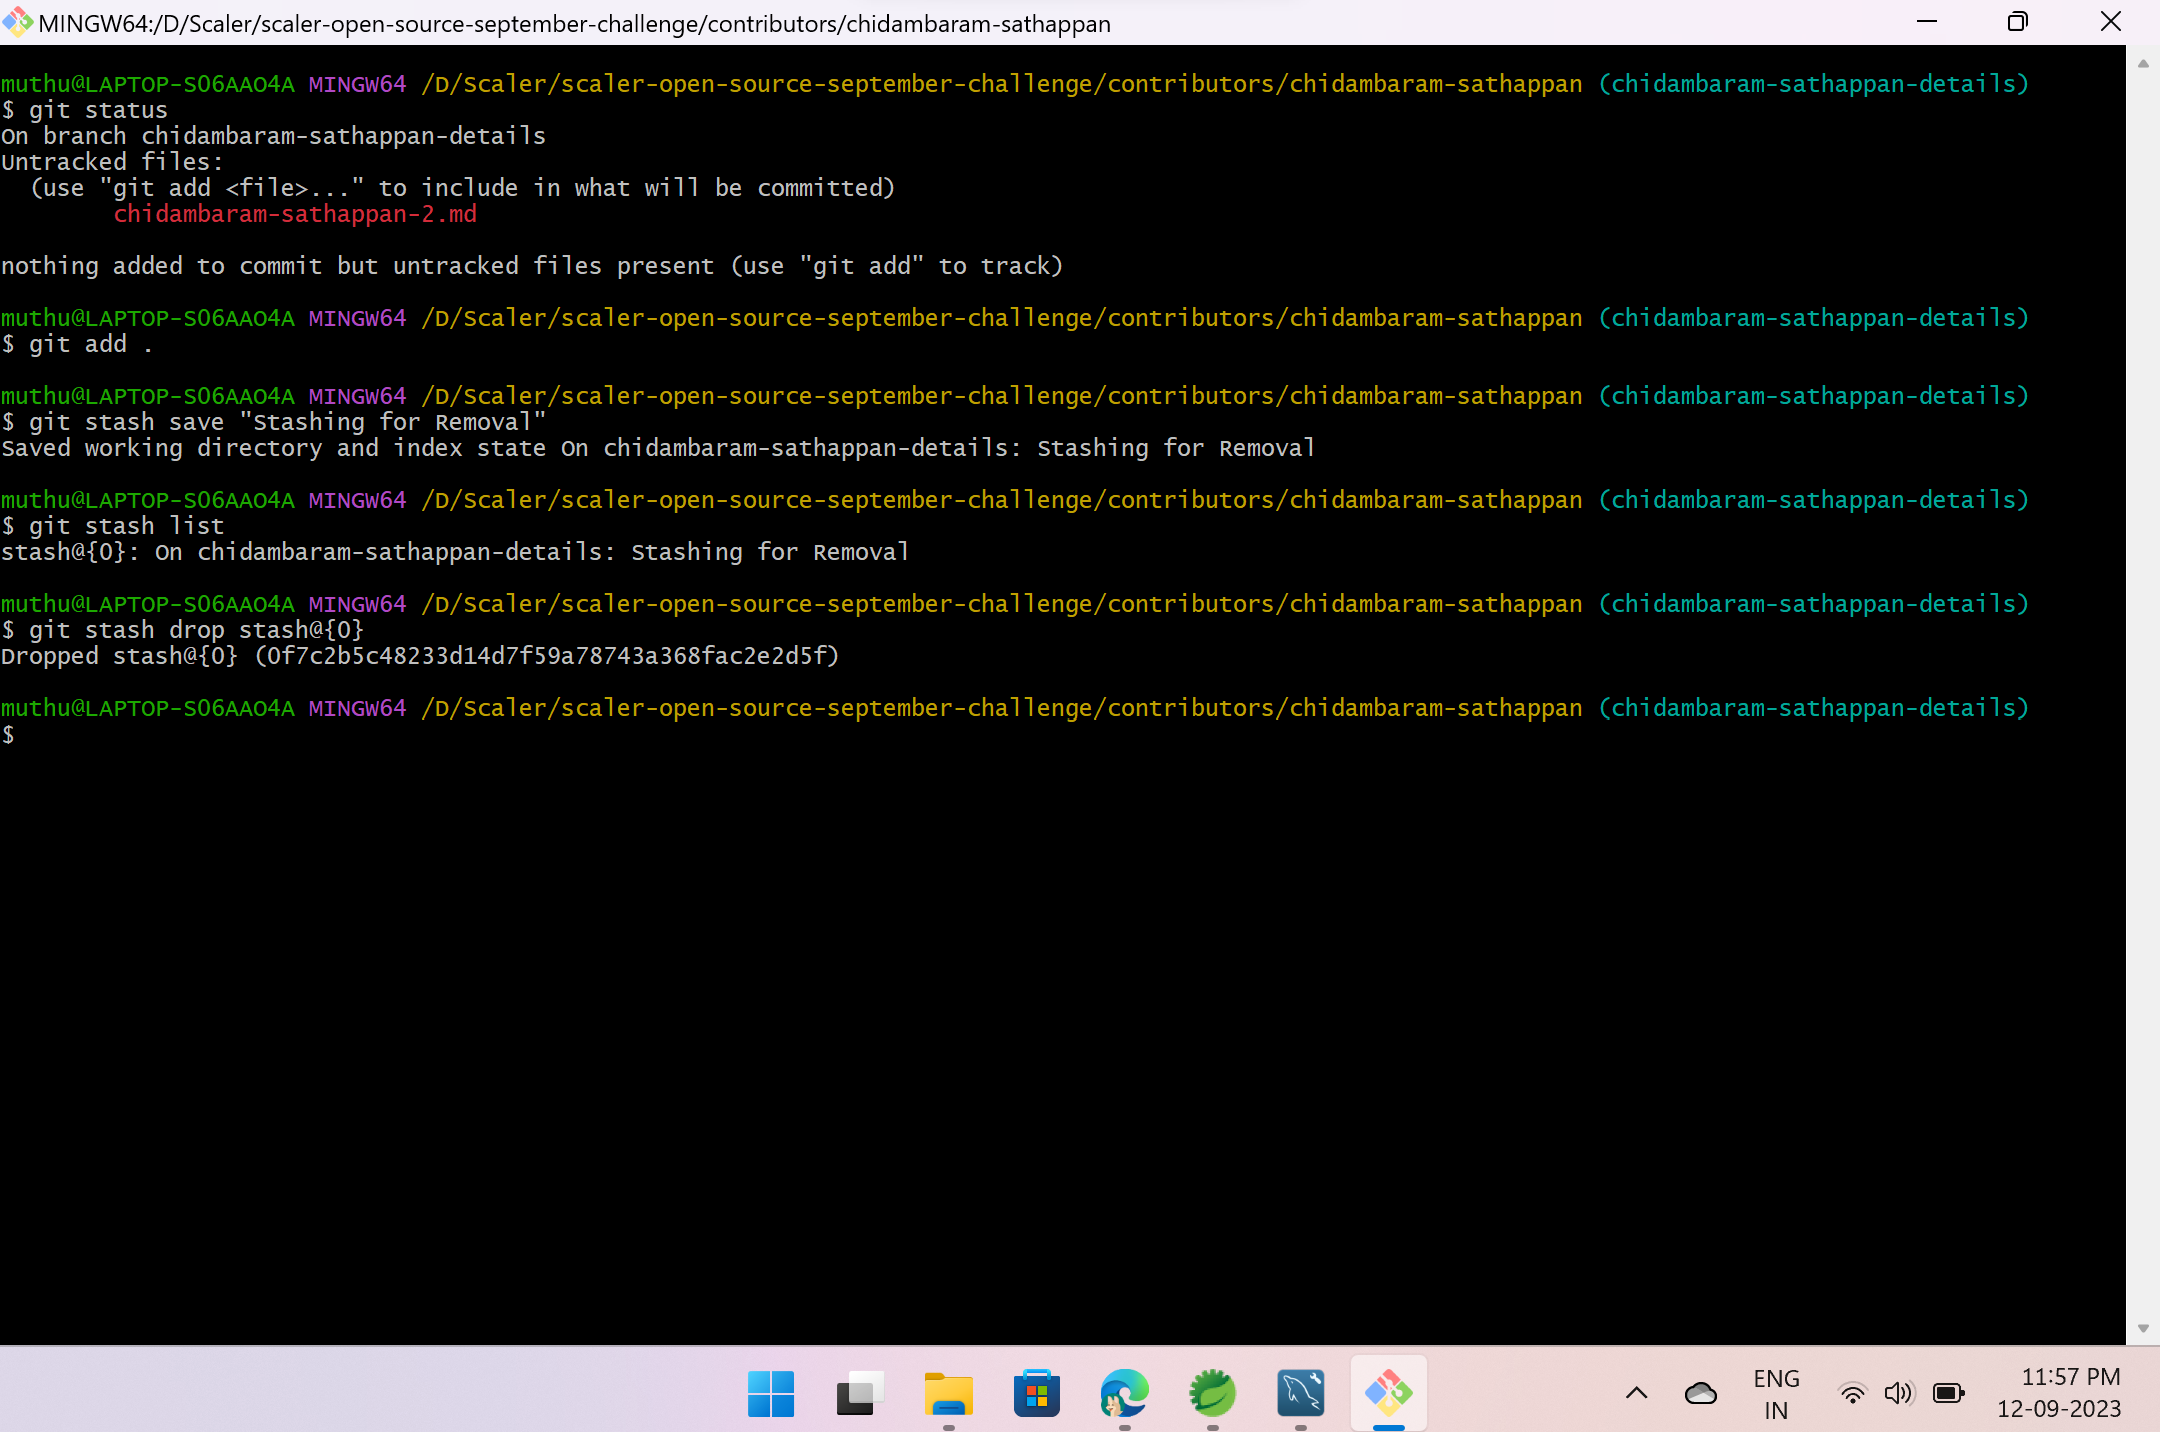2160x1432 pixels.
Task: Open the Start menu
Action: click(770, 1393)
